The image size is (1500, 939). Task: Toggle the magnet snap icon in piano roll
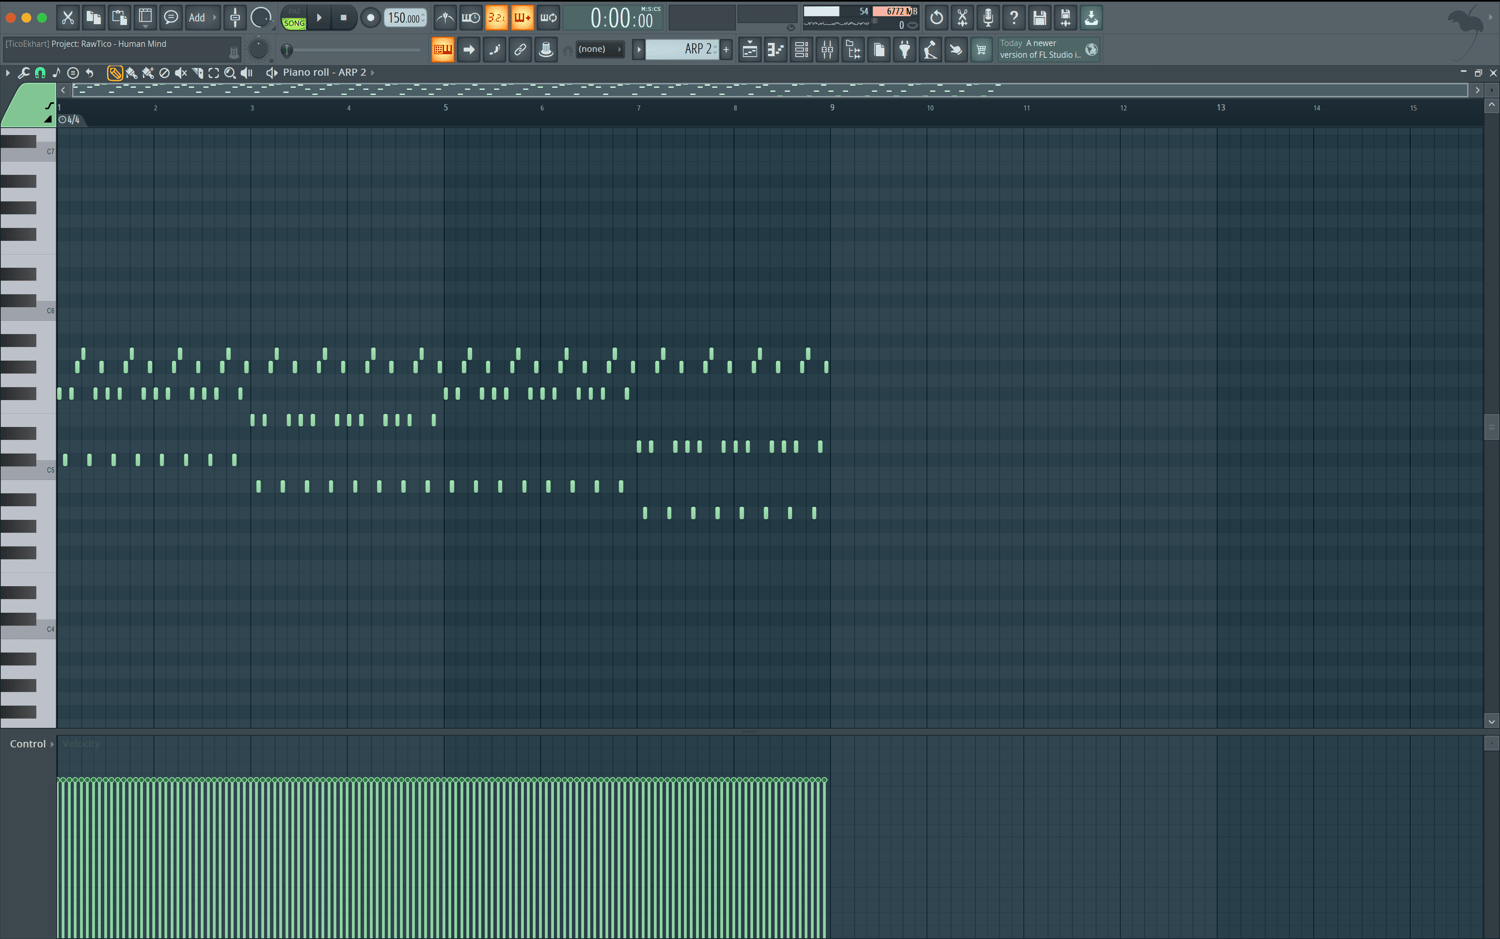(40, 73)
